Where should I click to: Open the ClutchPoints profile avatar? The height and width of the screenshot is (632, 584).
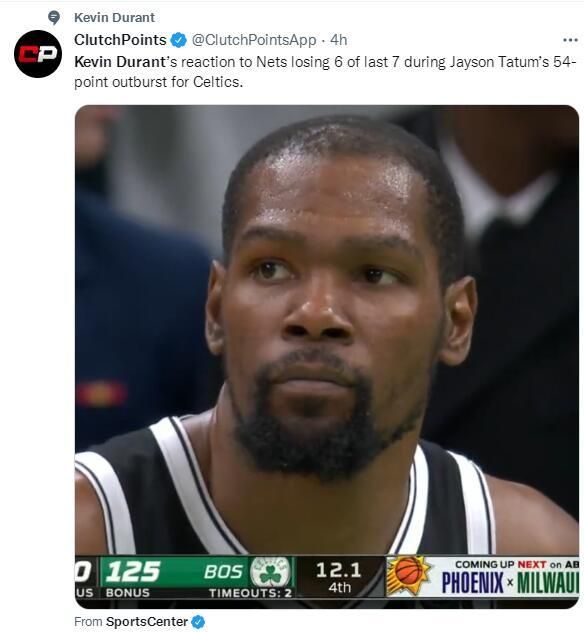tap(38, 54)
